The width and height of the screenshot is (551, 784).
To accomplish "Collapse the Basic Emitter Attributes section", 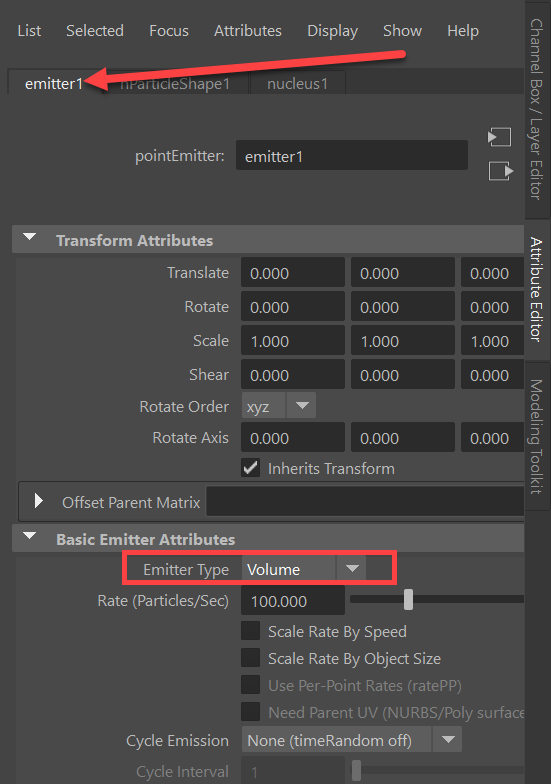I will point(30,536).
